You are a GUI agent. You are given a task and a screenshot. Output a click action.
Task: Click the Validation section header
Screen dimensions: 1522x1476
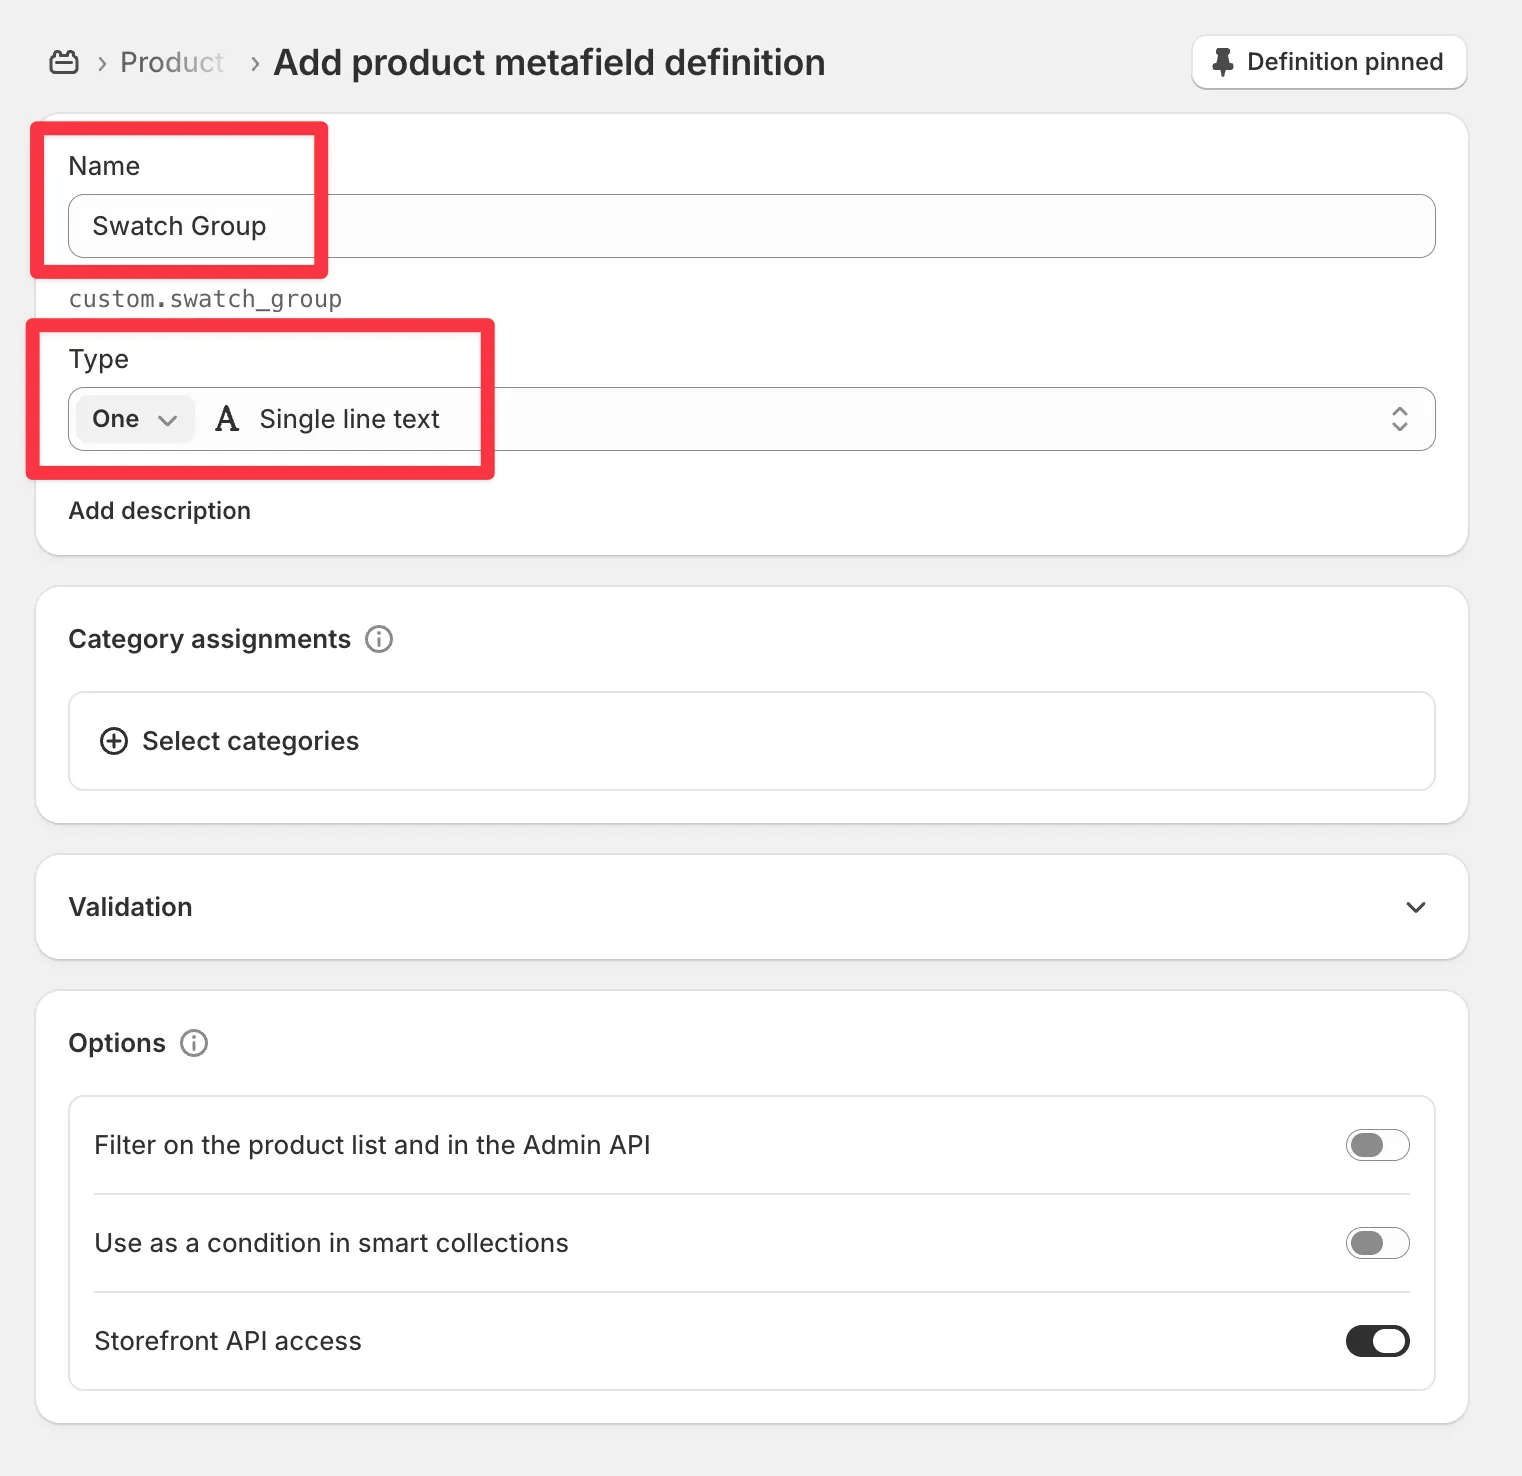[752, 907]
